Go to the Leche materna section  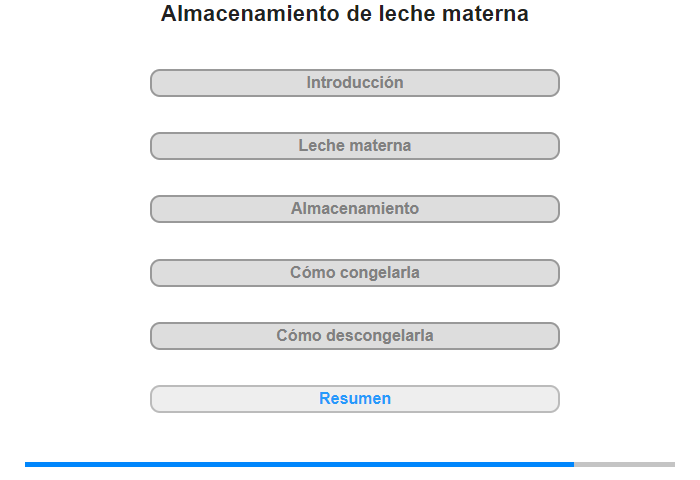pos(355,146)
